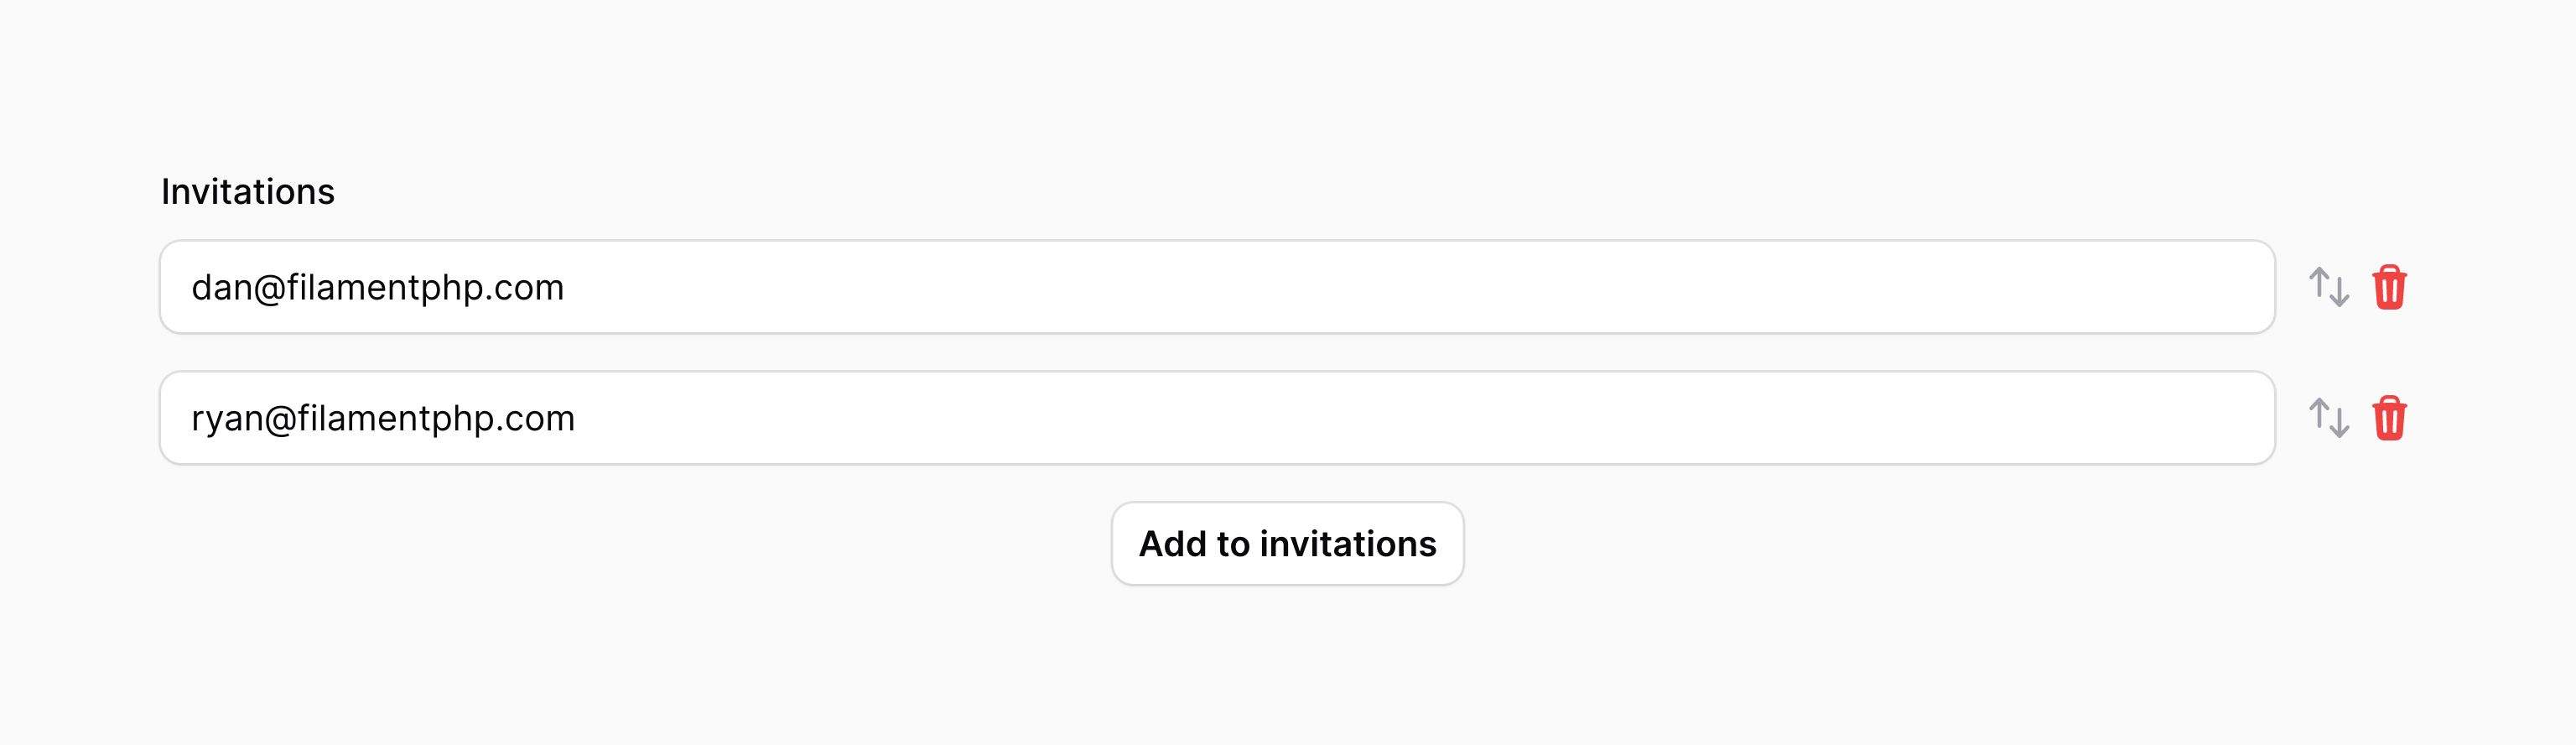The height and width of the screenshot is (745, 2576).
Task: Click the down arrow beside the dan@ row
Action: (2340, 292)
